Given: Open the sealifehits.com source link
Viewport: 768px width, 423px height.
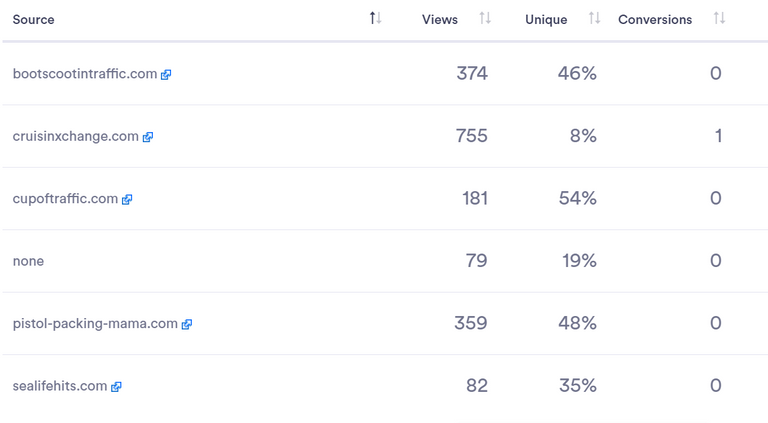Looking at the screenshot, I should tap(60, 386).
